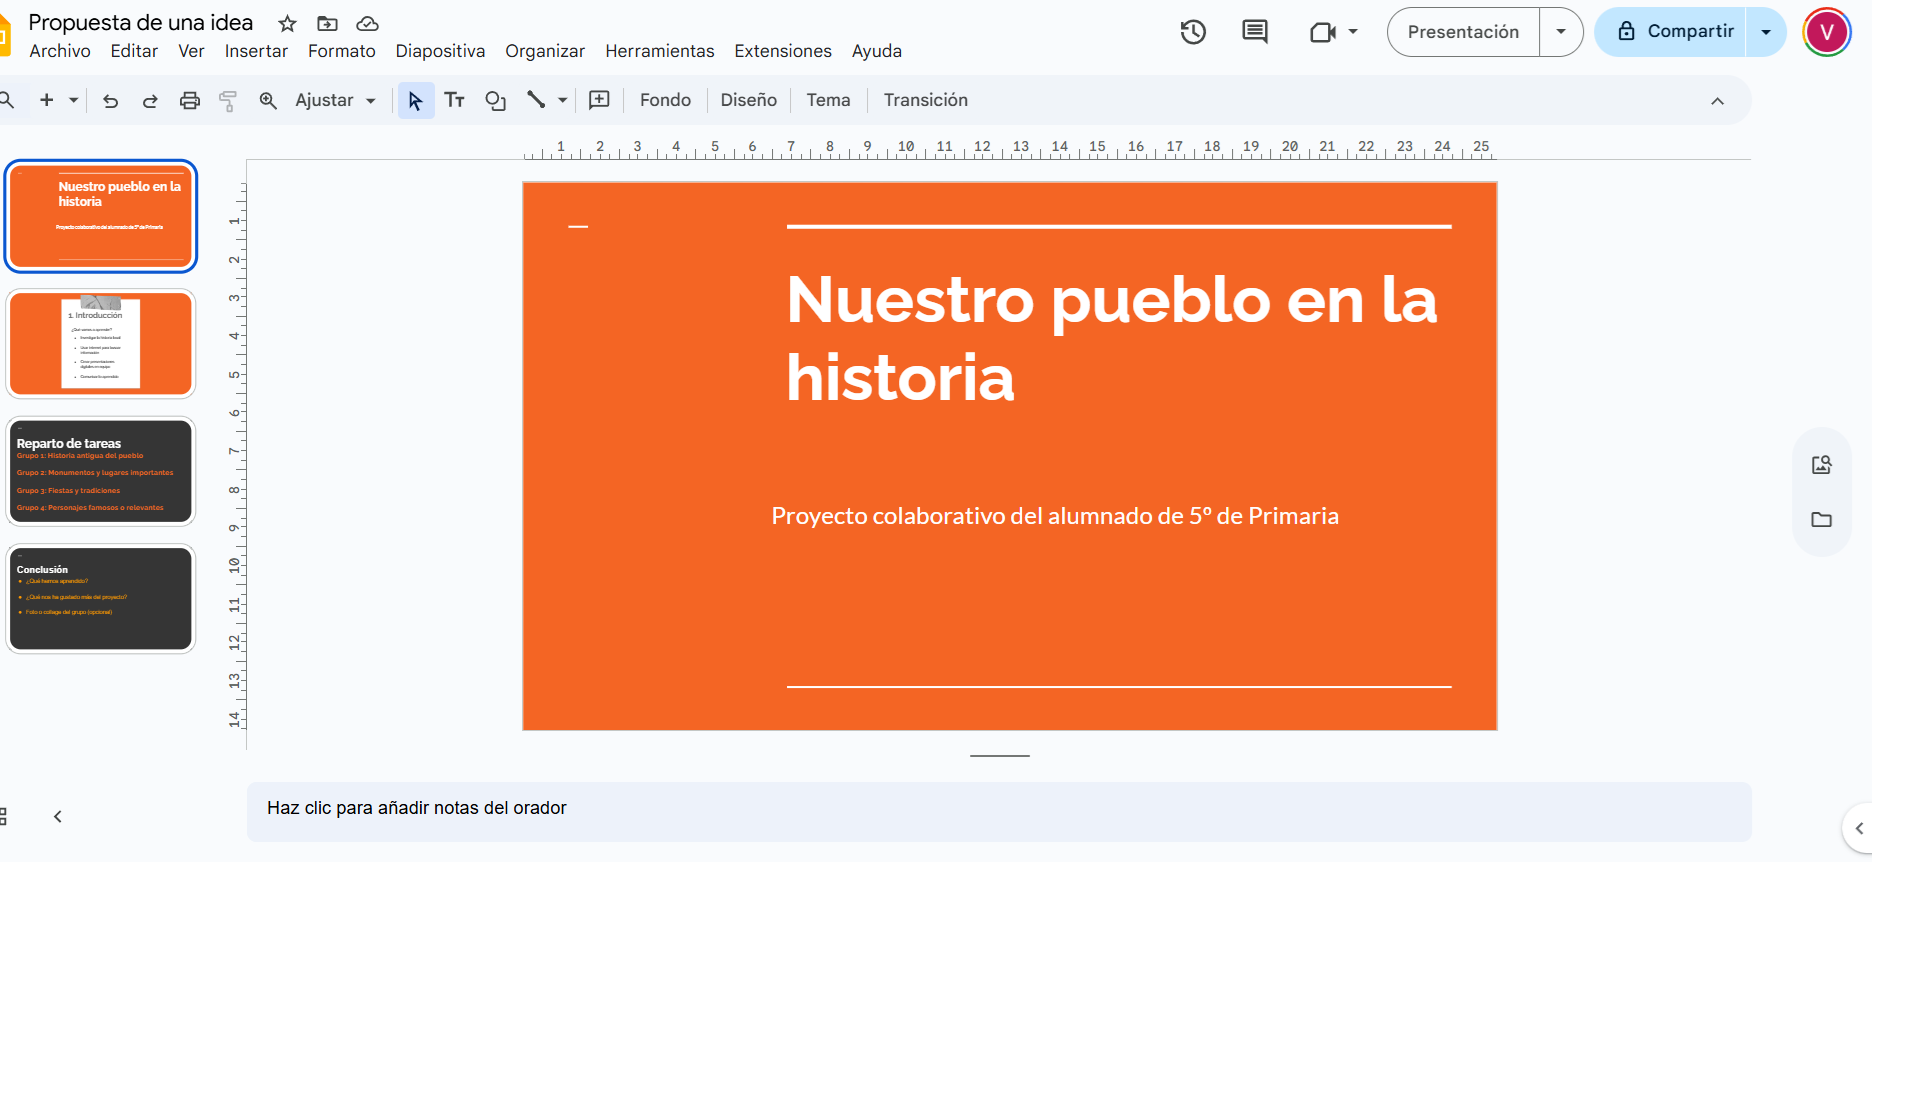This screenshot has width=1920, height=1095.
Task: Click the Print icon
Action: click(x=190, y=101)
